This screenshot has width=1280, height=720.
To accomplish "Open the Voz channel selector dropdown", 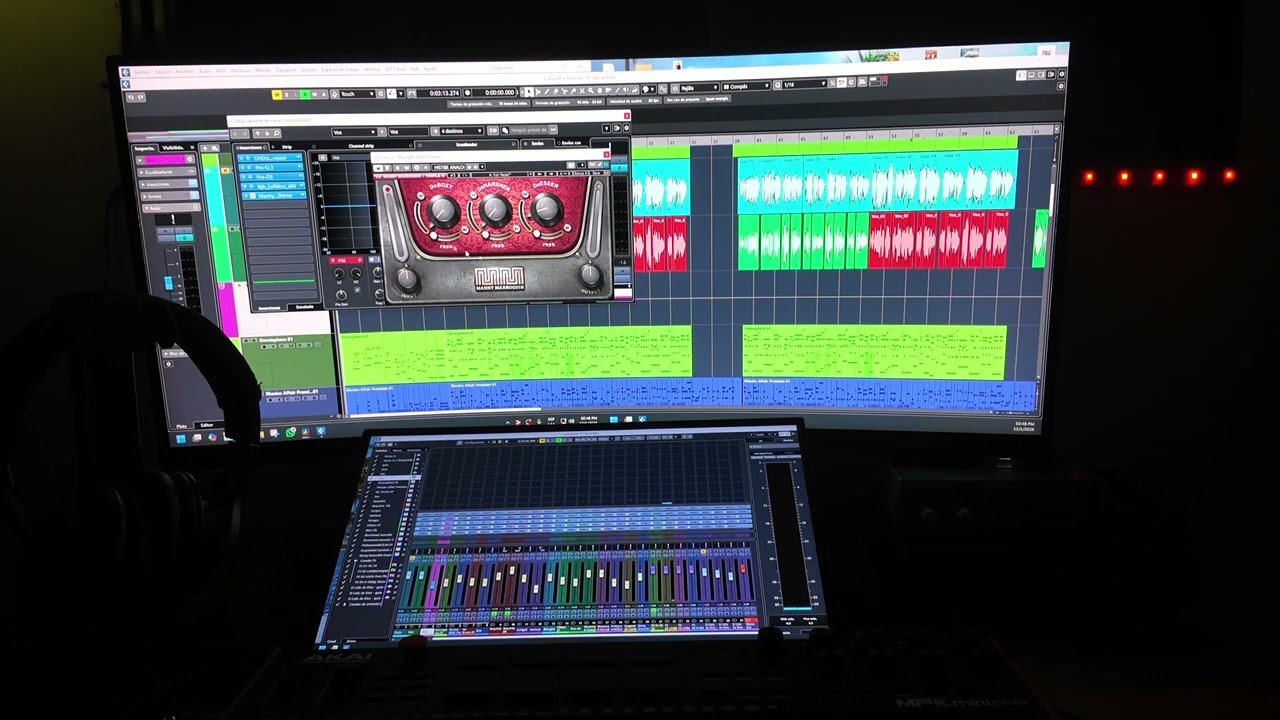I will pos(354,131).
